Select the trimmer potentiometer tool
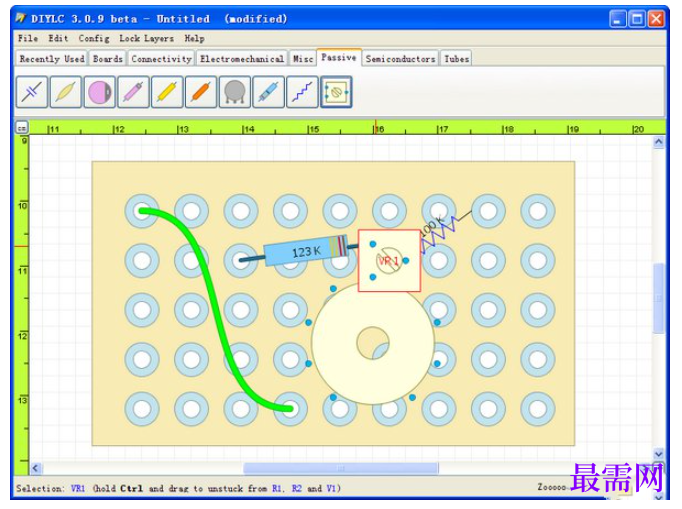 point(336,92)
